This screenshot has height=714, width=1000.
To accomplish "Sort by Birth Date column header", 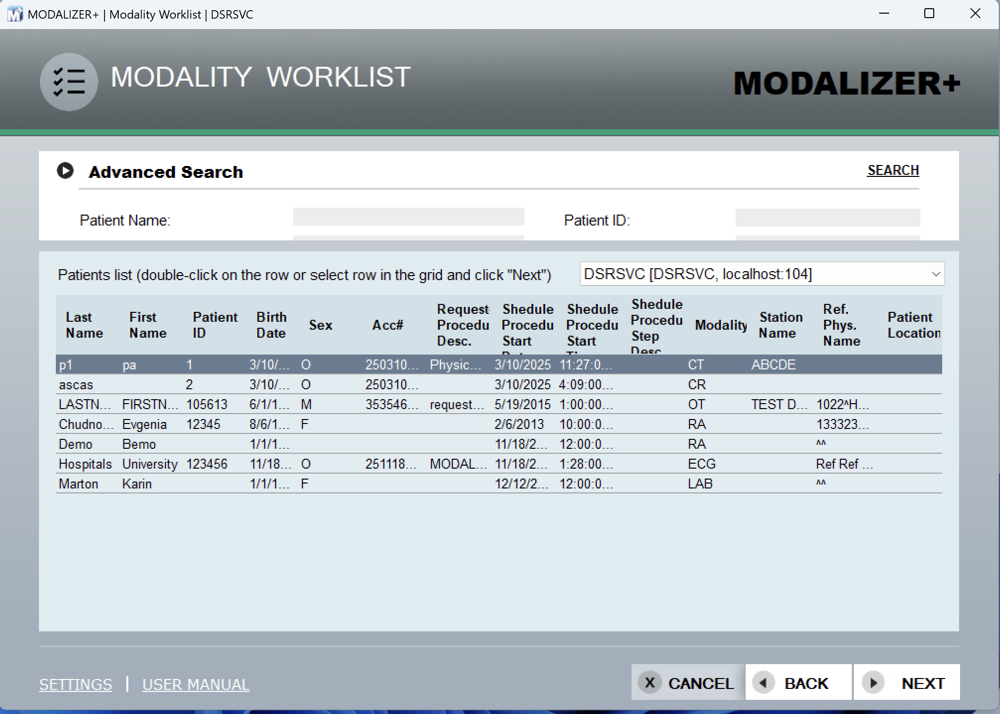I will coord(271,325).
